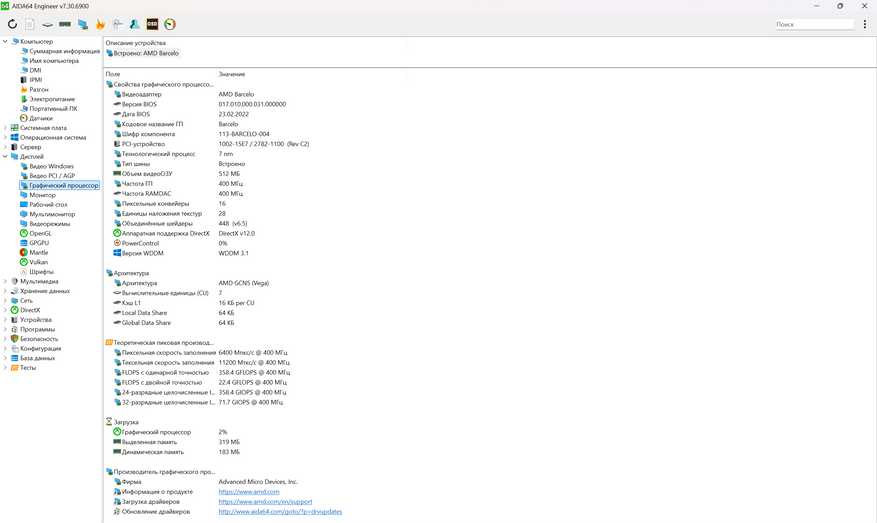Image resolution: width=877 pixels, height=523 pixels.
Task: Select the DirectX tree node label
Action: (x=30, y=310)
